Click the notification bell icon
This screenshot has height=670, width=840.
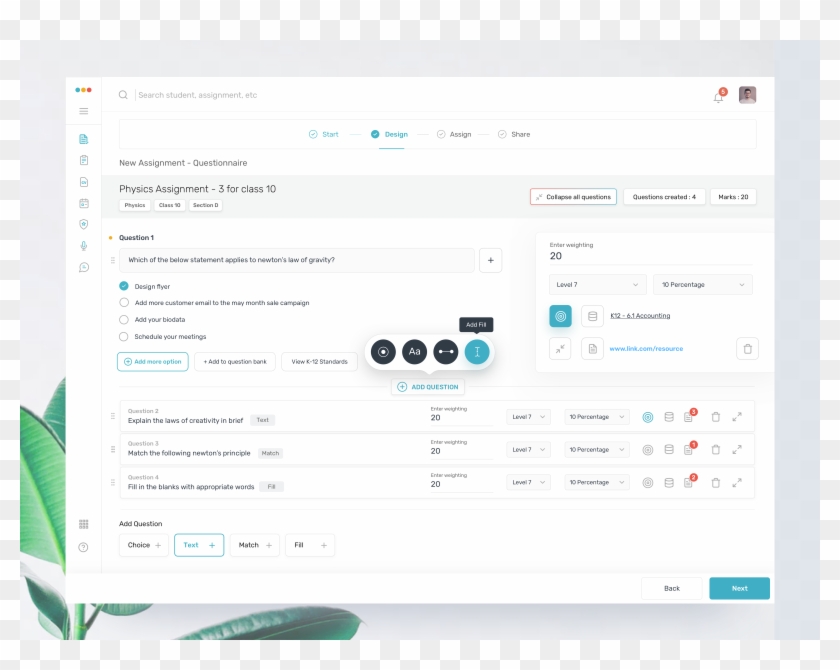pos(718,96)
